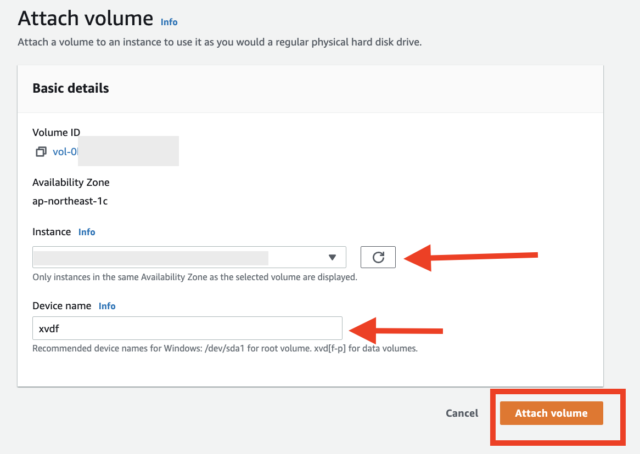Click the Device name input field
Image resolution: width=640 pixels, height=454 pixels.
point(187,328)
